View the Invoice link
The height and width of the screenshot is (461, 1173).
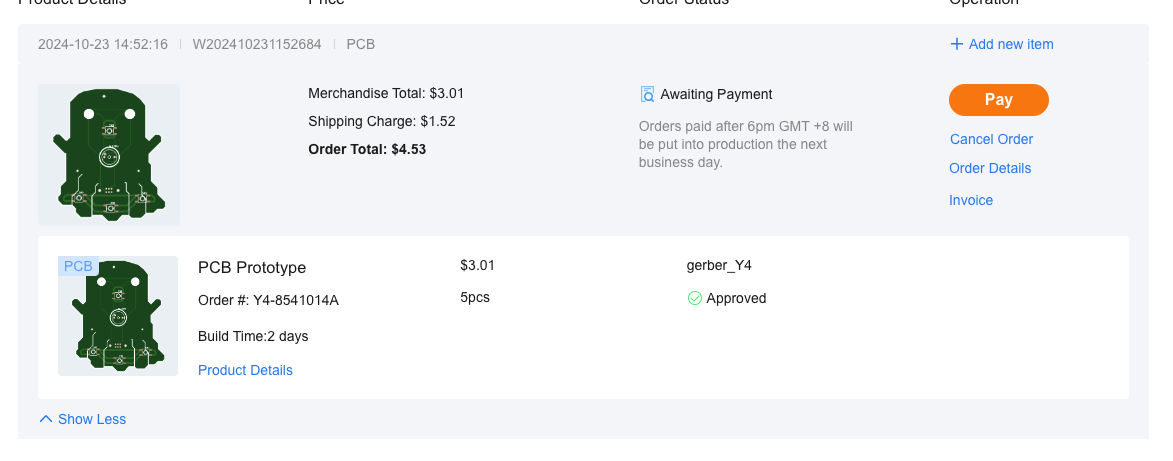click(x=971, y=200)
